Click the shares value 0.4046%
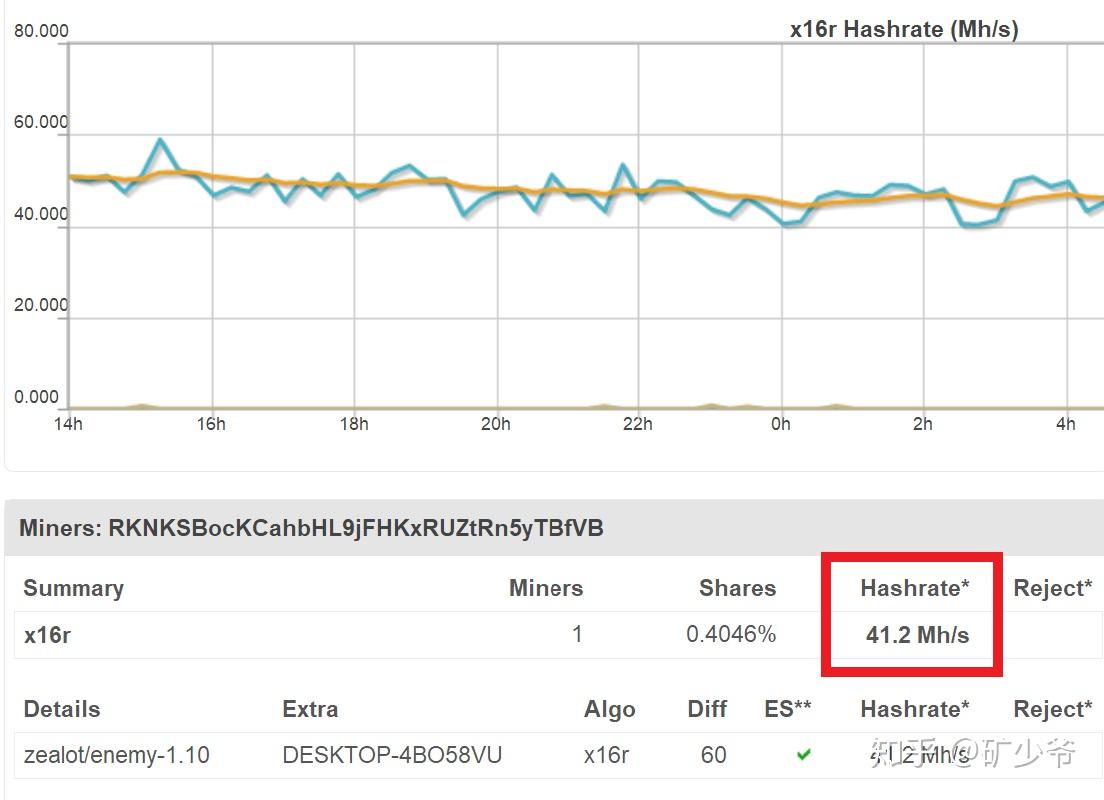The width and height of the screenshot is (1104, 800). click(731, 634)
